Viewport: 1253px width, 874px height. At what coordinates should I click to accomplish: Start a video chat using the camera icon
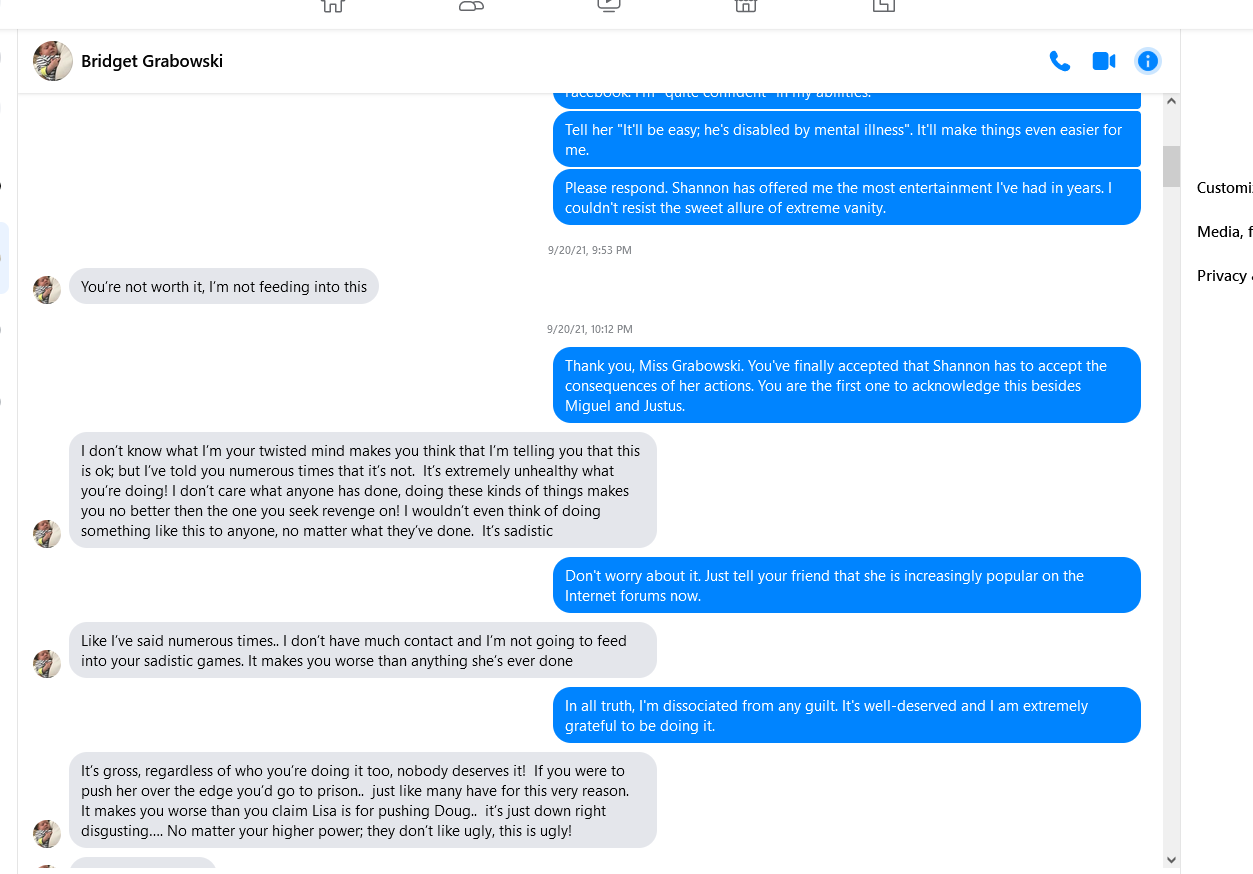(1103, 61)
